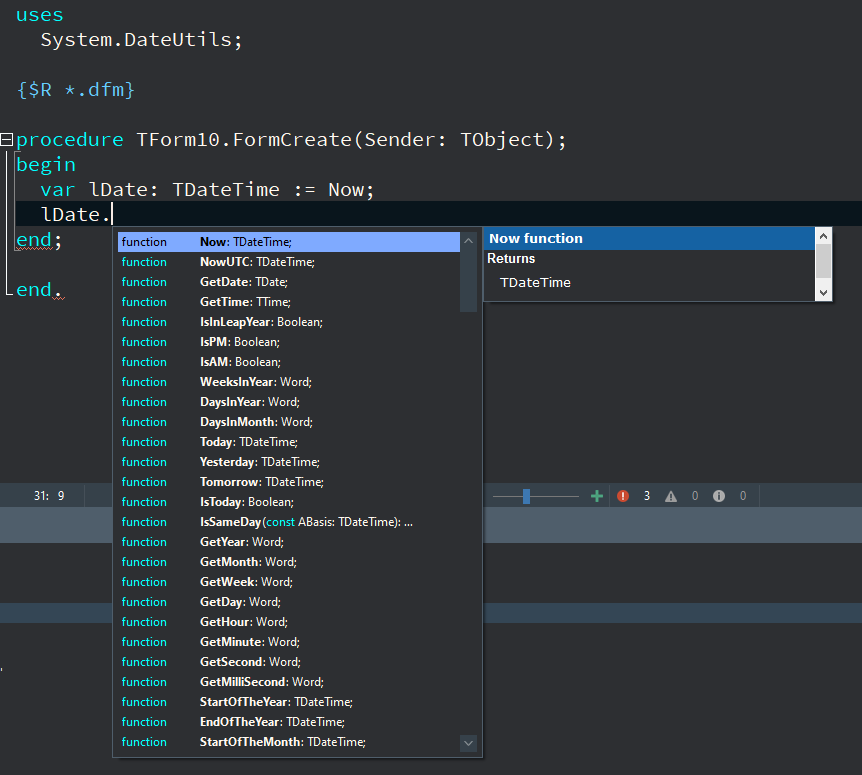The width and height of the screenshot is (862, 775).
Task: Click the down arrow of the Now function help panel
Action: [823, 293]
